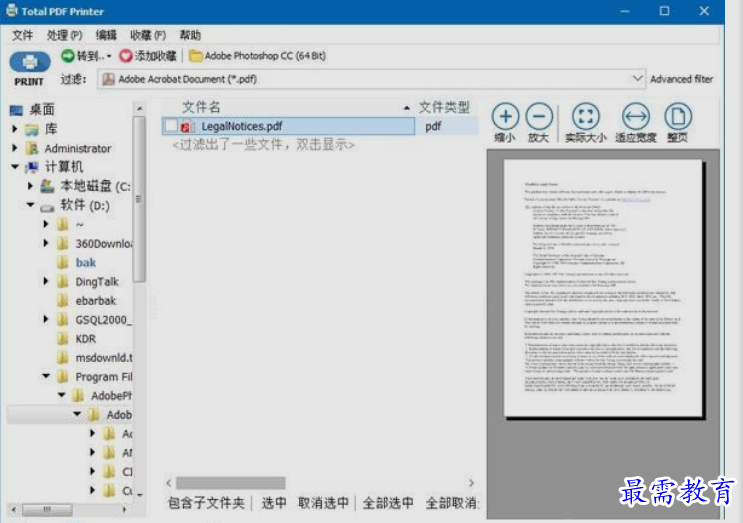Sort by the File name (文件名) column header
Screen dimensions: 743x523
(x=201, y=108)
